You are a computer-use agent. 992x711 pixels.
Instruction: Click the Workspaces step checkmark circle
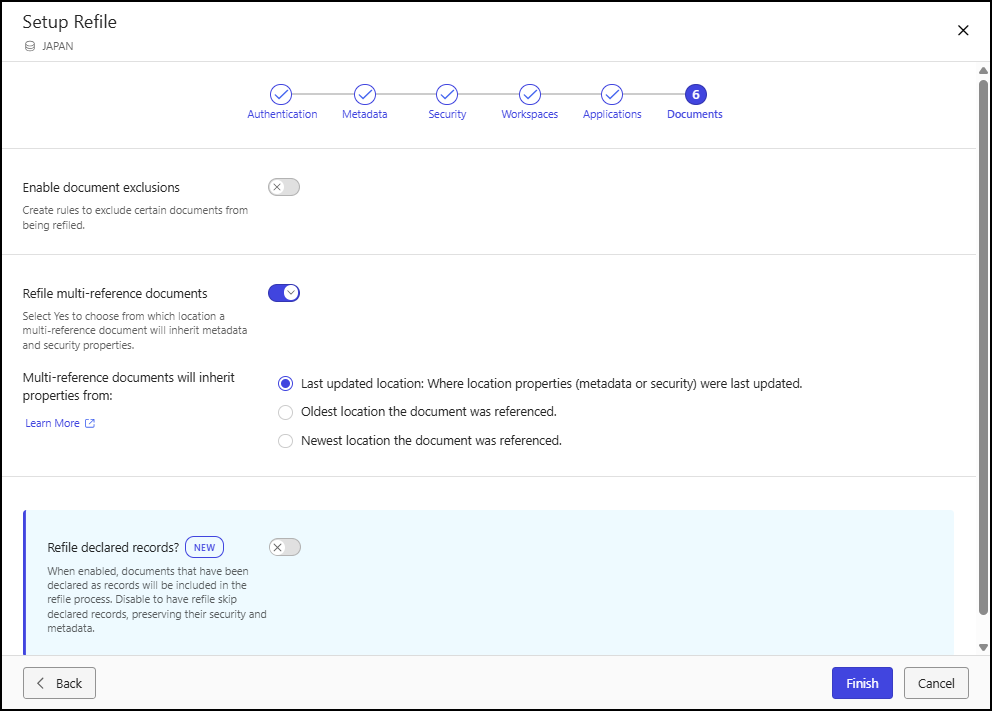point(530,94)
